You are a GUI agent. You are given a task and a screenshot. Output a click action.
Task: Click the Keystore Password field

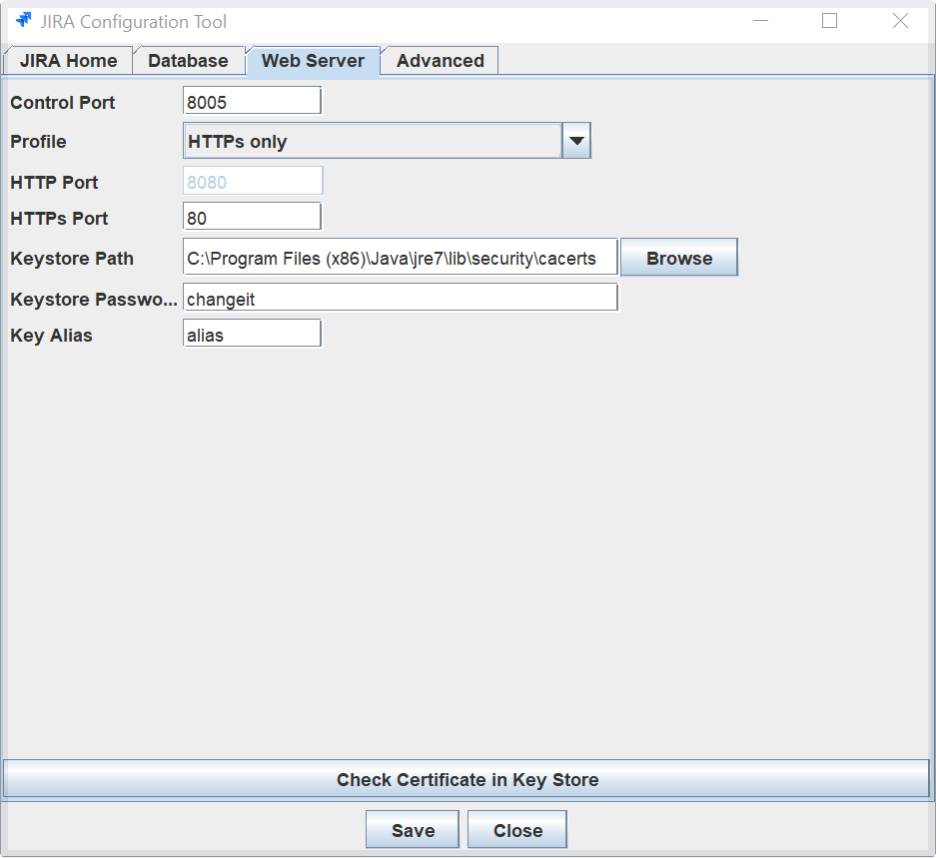point(400,298)
